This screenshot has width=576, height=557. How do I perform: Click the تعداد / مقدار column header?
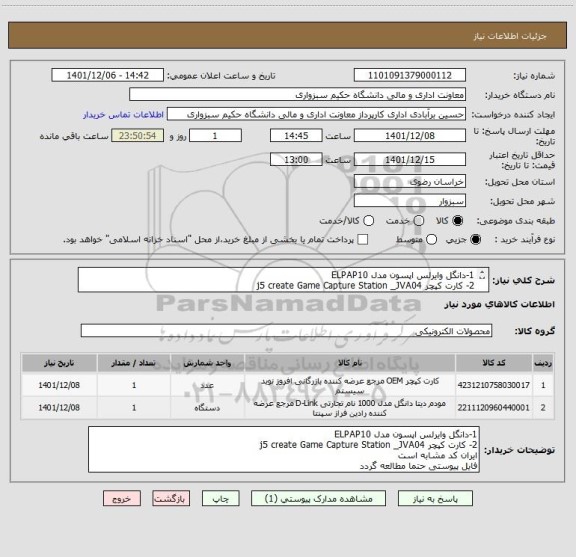point(134,363)
